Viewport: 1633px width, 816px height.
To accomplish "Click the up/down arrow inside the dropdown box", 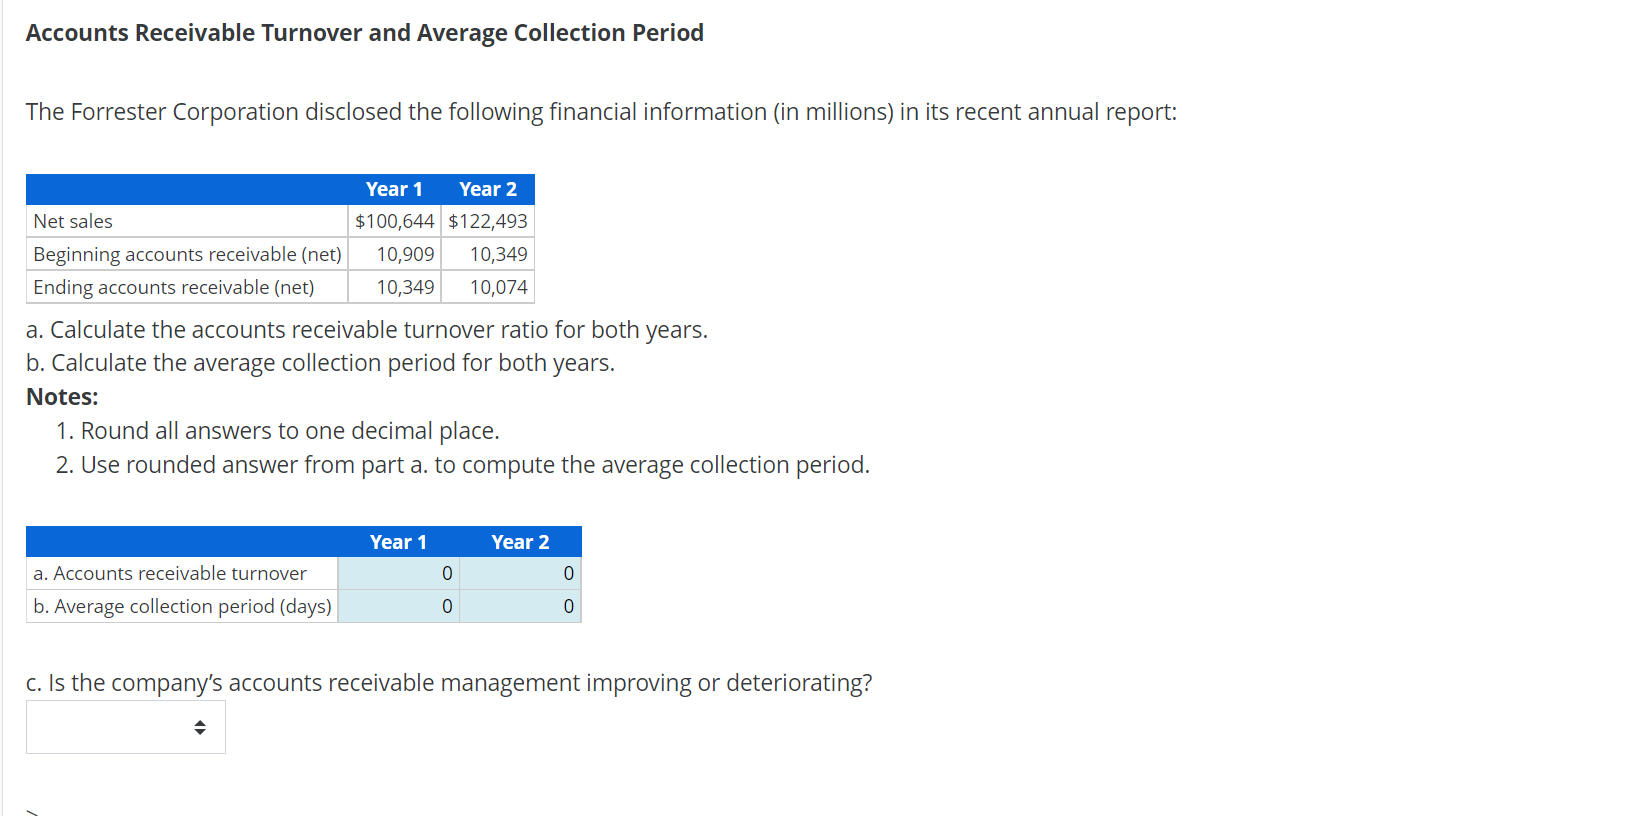I will click(201, 727).
